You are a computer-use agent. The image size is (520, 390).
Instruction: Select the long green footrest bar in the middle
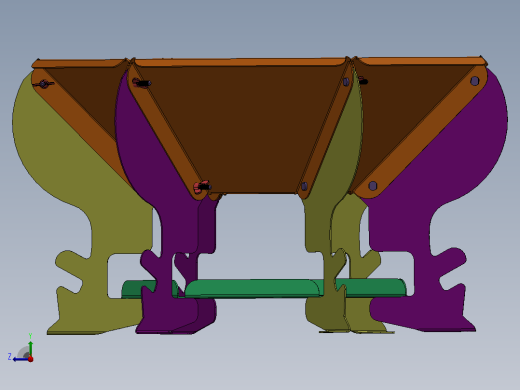coord(253,288)
